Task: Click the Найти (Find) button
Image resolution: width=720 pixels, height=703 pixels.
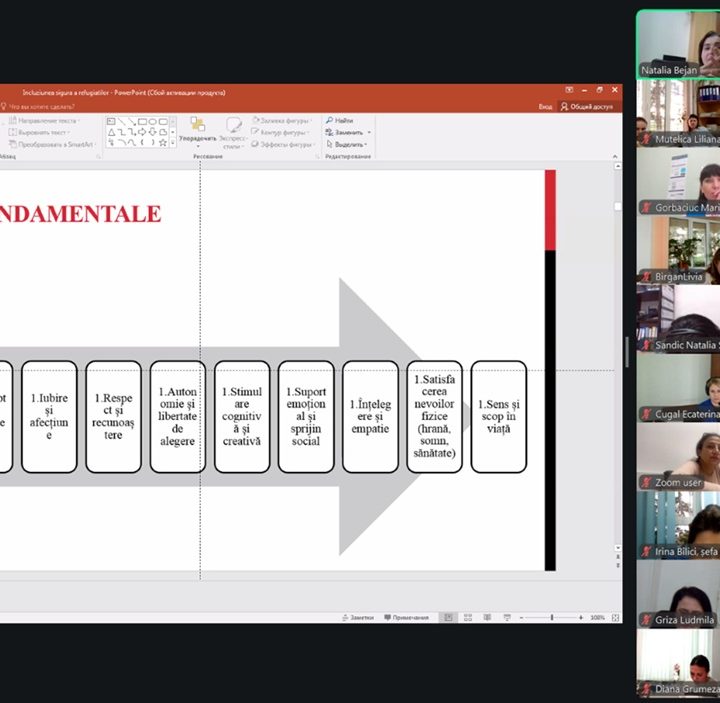Action: point(338,120)
